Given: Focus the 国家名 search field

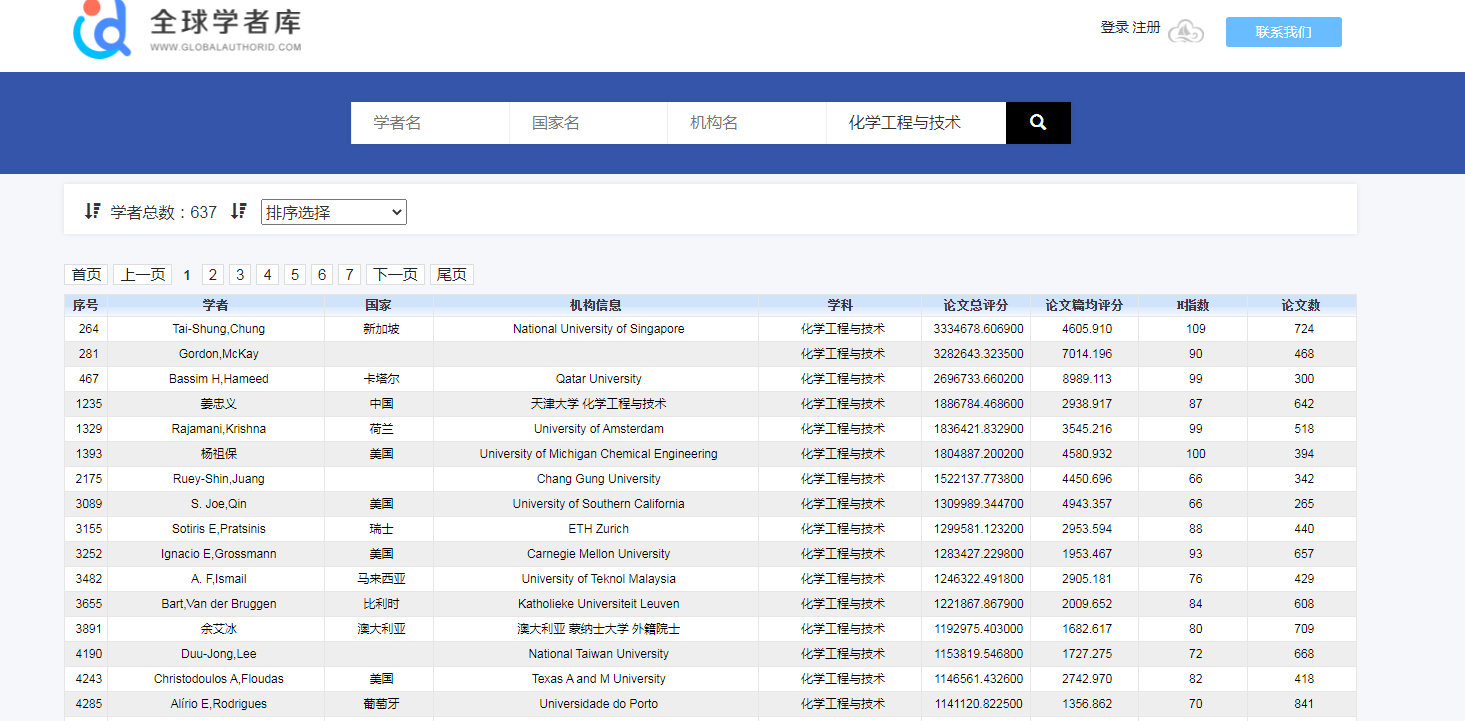Looking at the screenshot, I should [588, 123].
